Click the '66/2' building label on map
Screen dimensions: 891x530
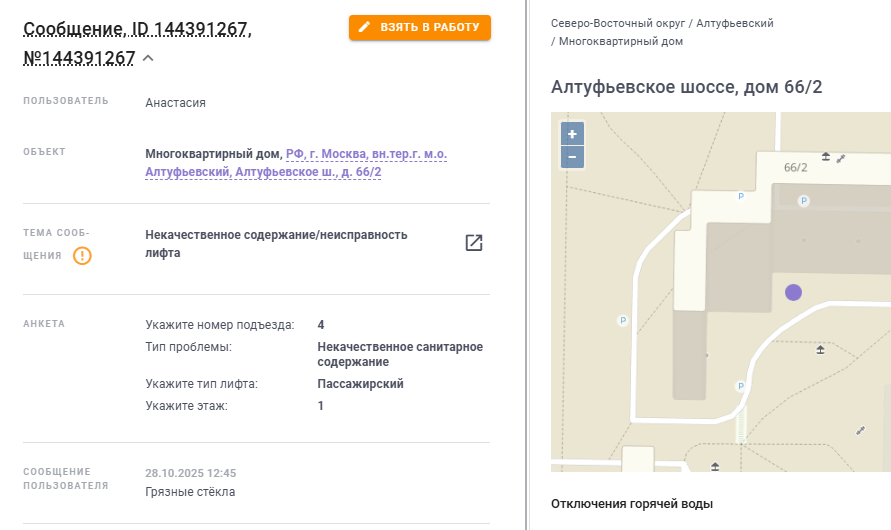tap(796, 167)
